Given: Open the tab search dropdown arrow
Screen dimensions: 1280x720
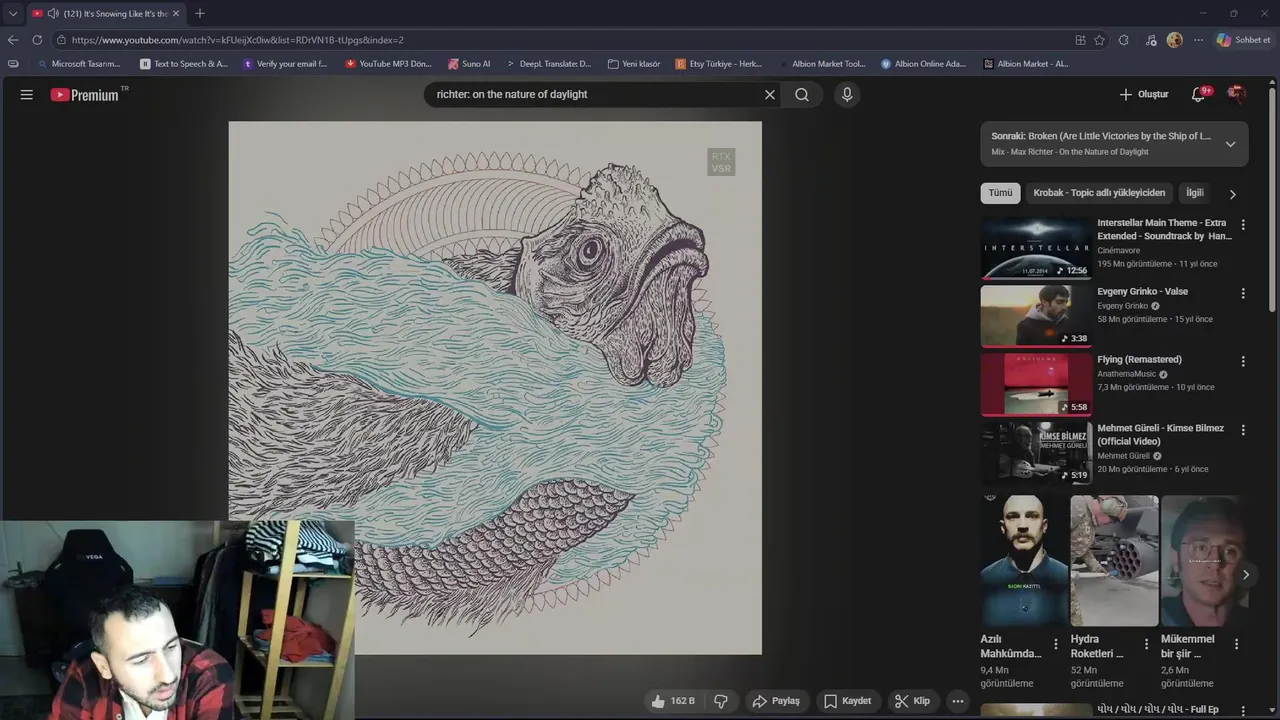Looking at the screenshot, I should 13,13.
